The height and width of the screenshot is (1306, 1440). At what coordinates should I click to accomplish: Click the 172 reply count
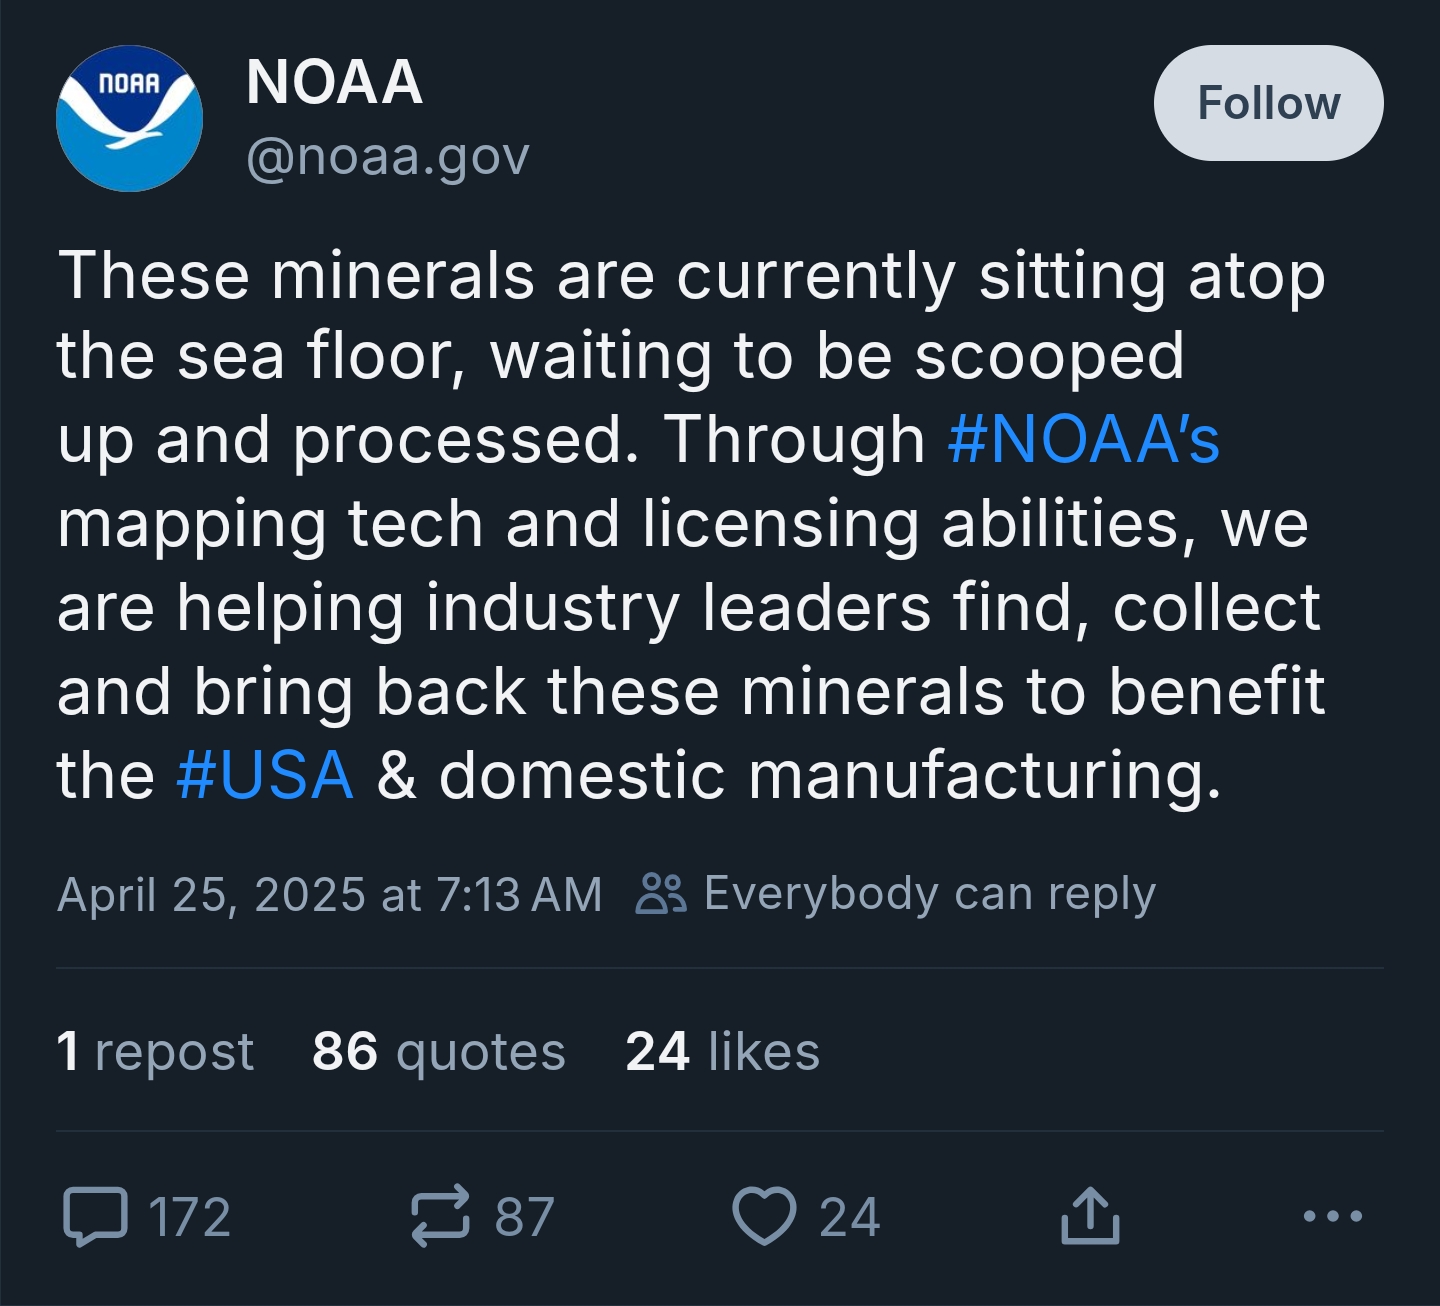[189, 1217]
